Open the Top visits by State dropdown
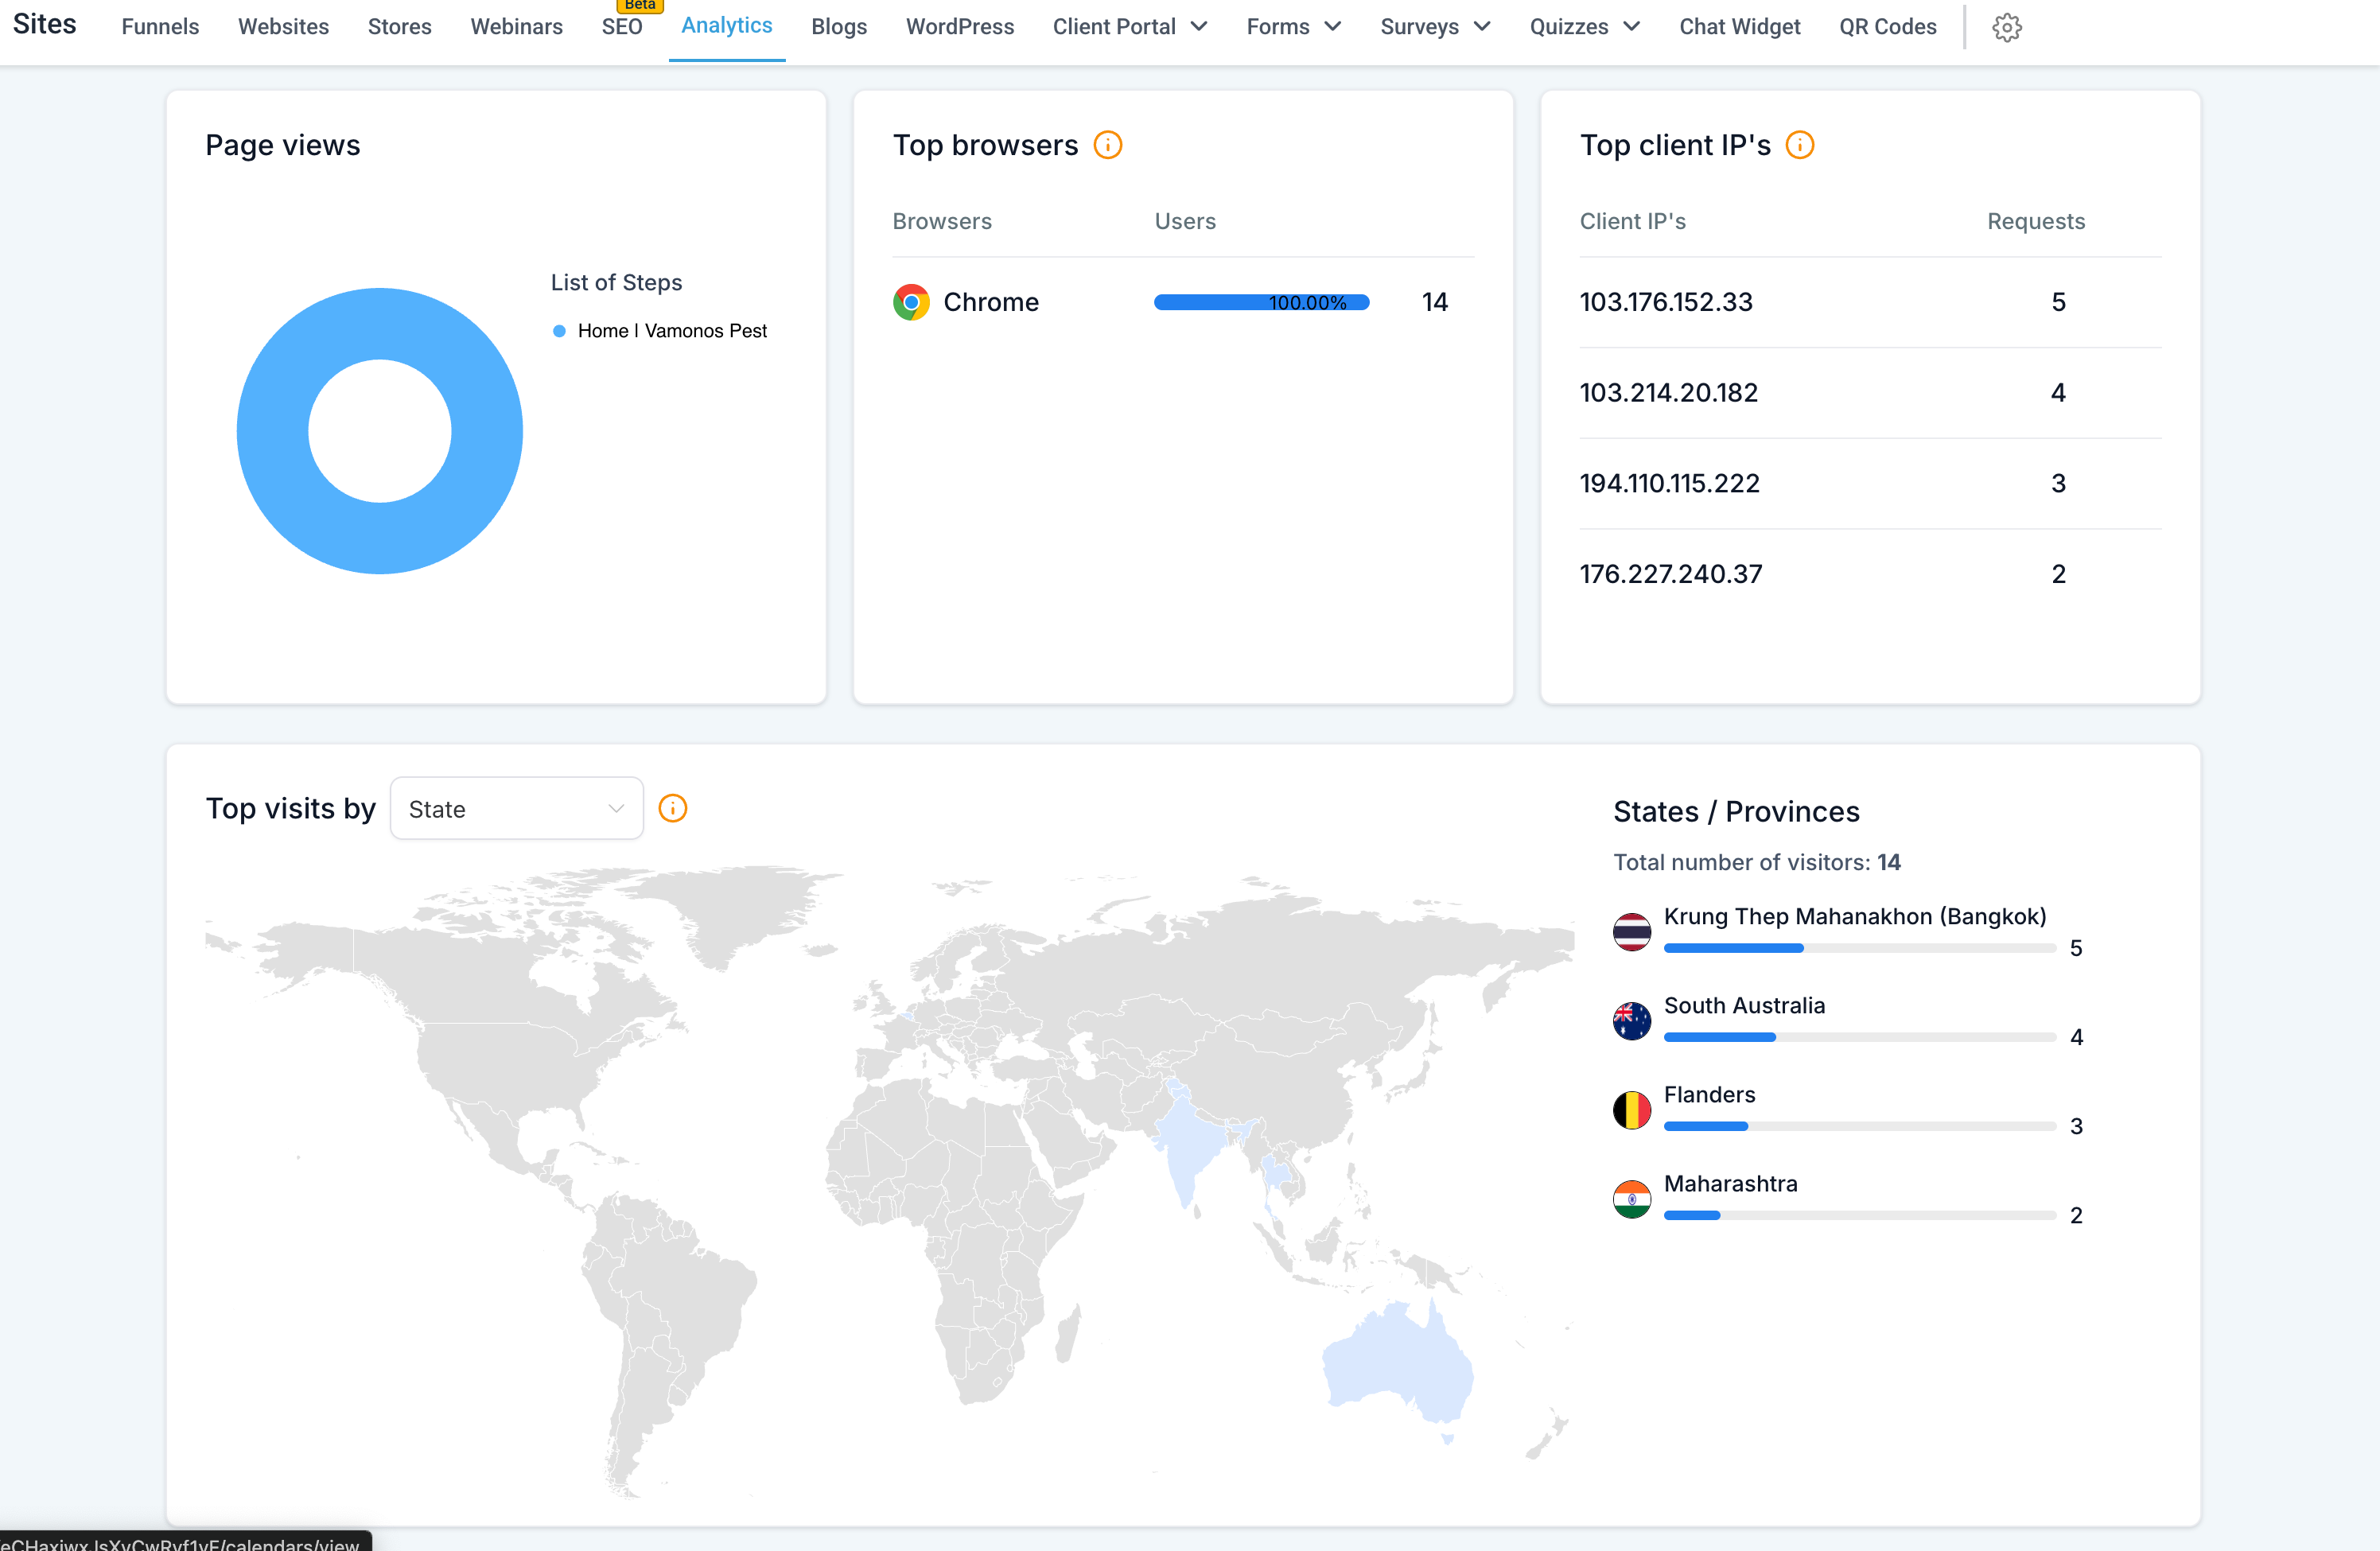 516,809
